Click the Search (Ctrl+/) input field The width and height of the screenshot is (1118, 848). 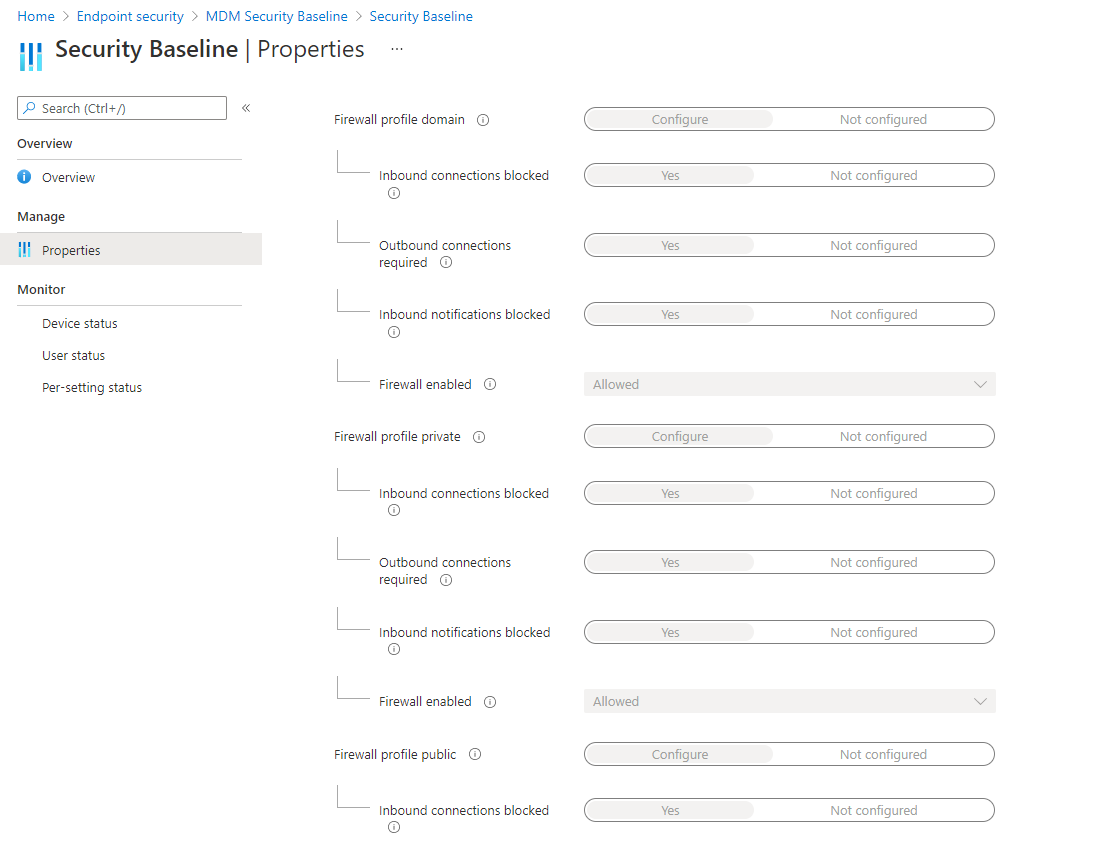pyautogui.click(x=122, y=108)
